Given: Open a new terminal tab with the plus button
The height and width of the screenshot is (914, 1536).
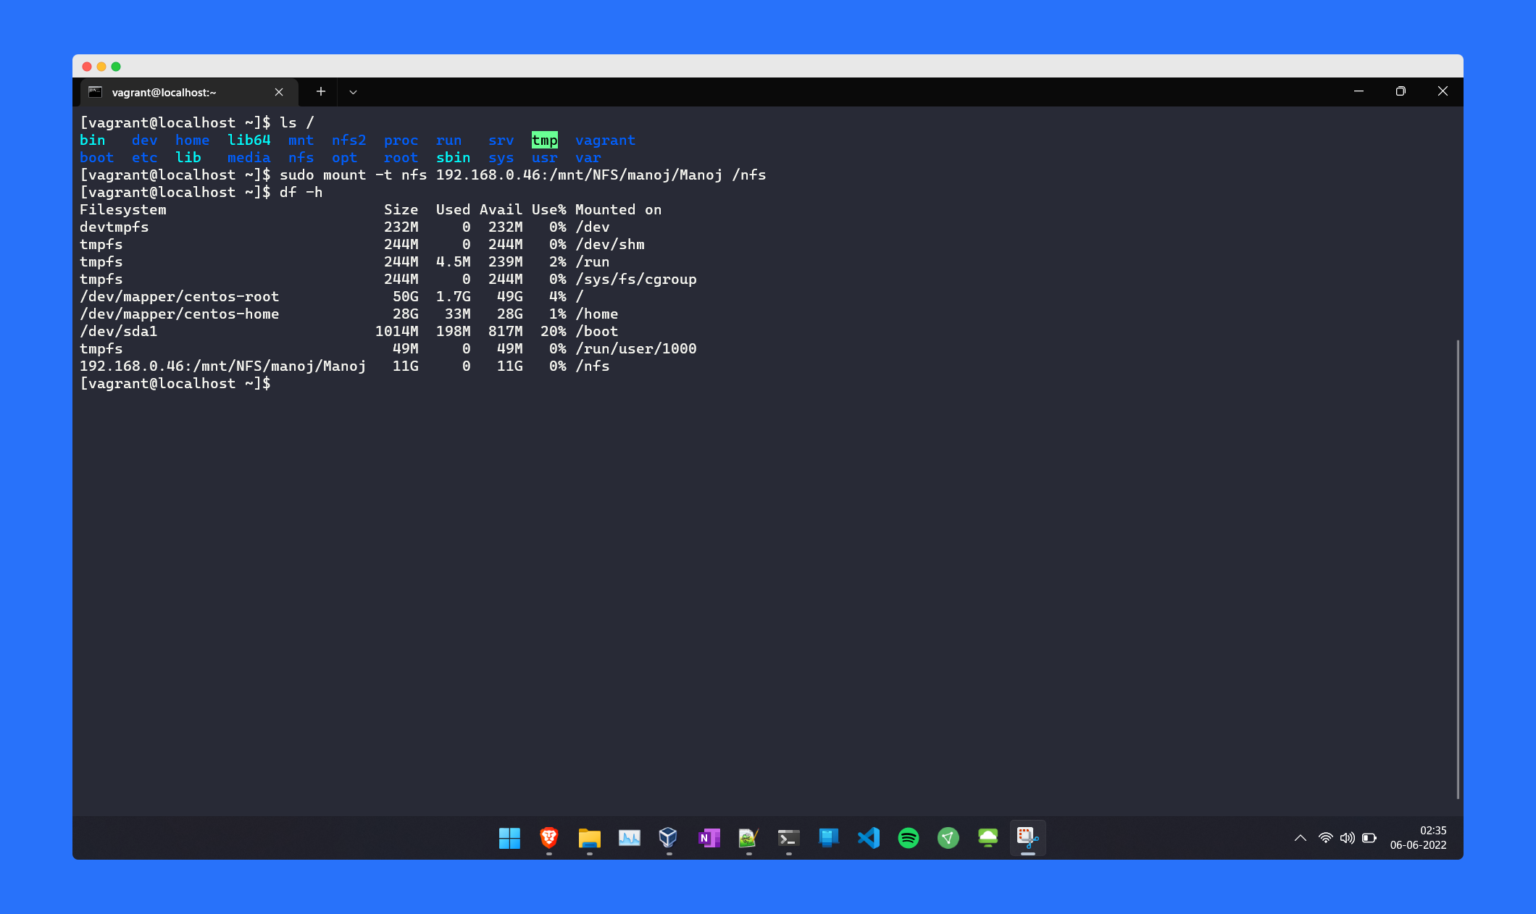Looking at the screenshot, I should (320, 91).
